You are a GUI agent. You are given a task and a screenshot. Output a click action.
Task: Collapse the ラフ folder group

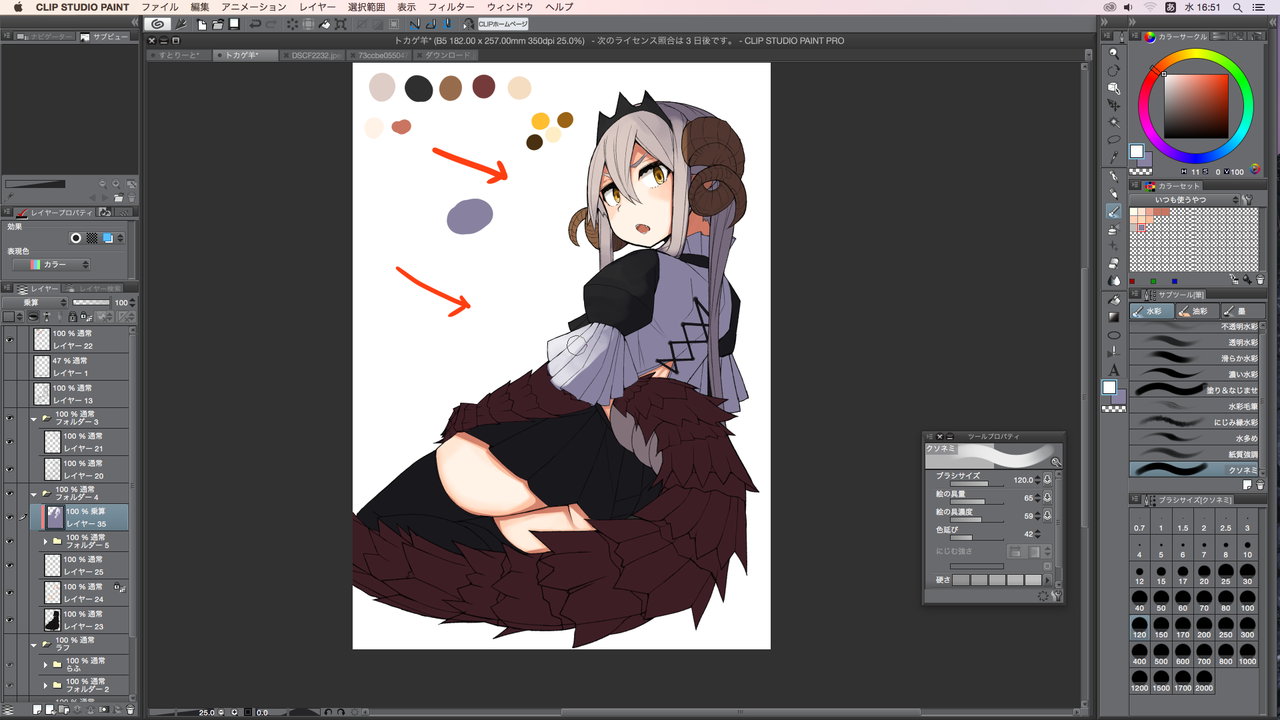[x=34, y=645]
